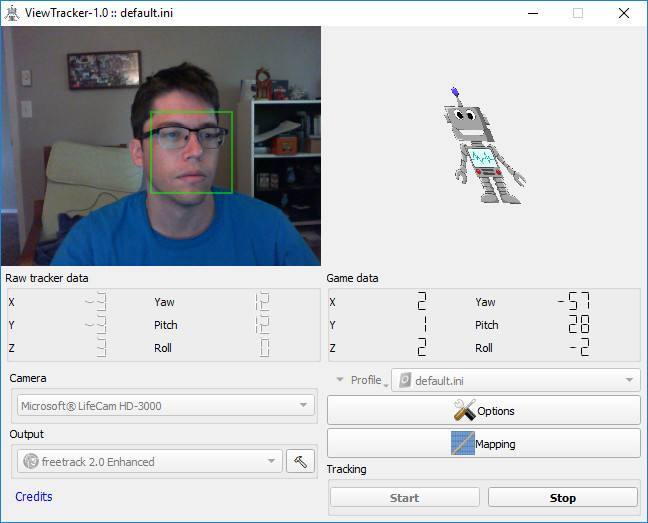
Task: Close the ViewTracker window
Action: click(624, 13)
